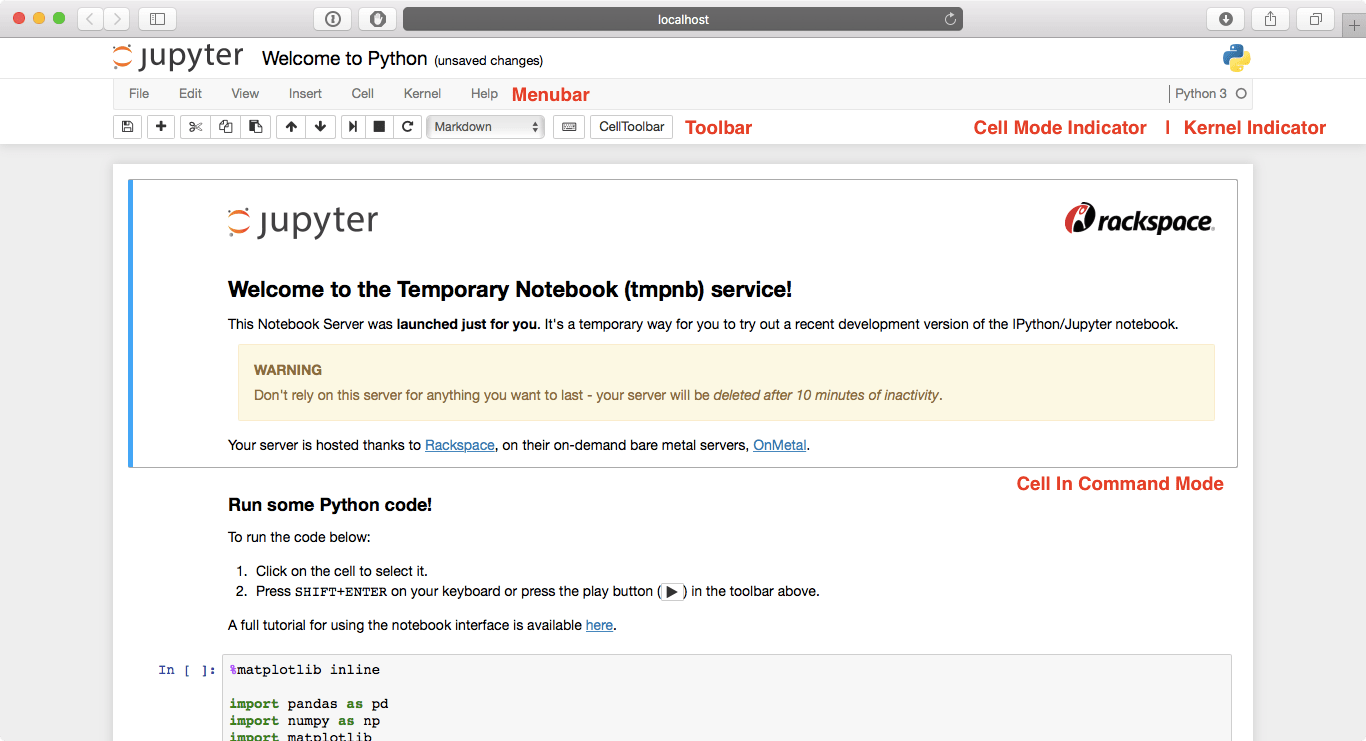1366x741 pixels.
Task: Add a new cell with the plus icon
Action: [161, 126]
